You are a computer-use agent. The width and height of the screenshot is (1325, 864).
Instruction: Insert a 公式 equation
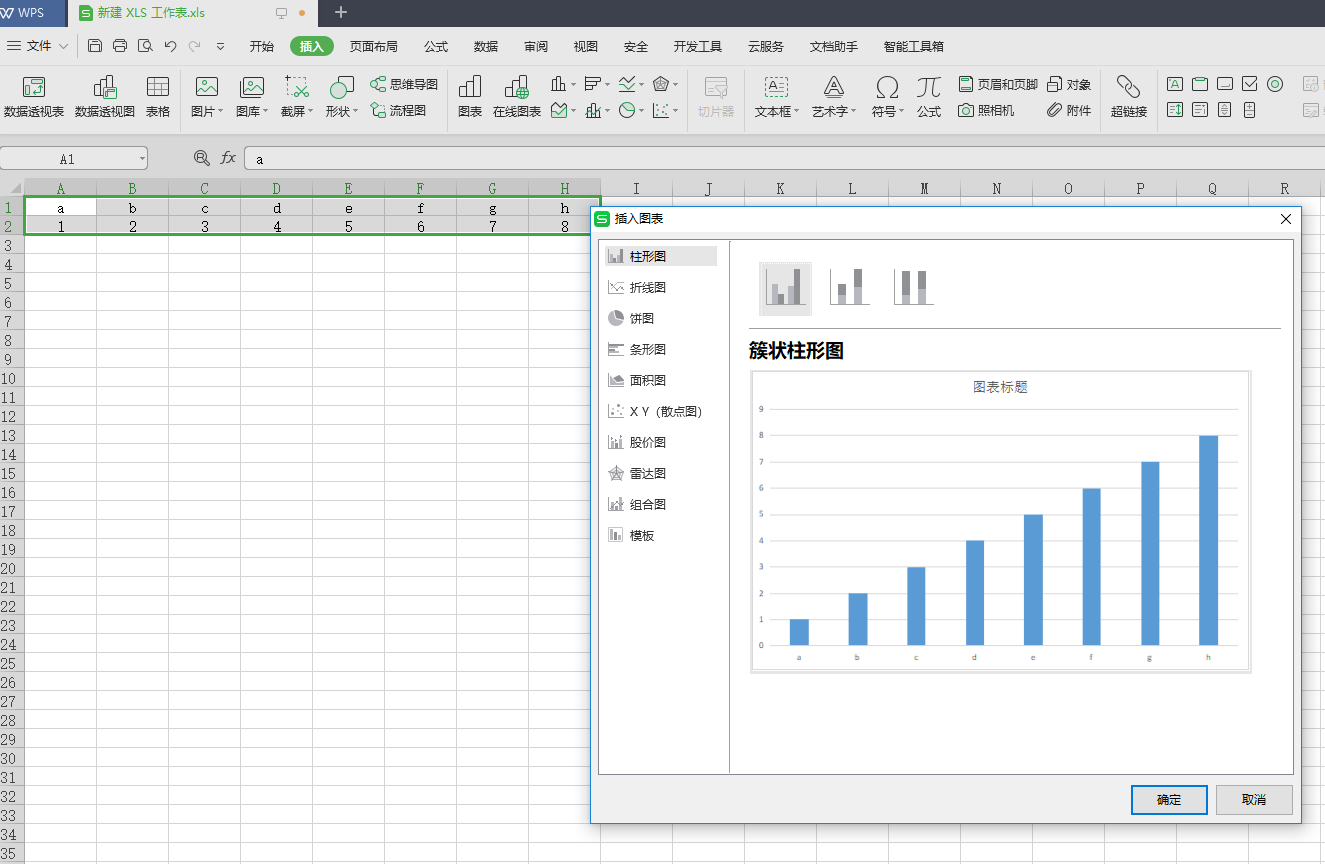click(x=929, y=97)
